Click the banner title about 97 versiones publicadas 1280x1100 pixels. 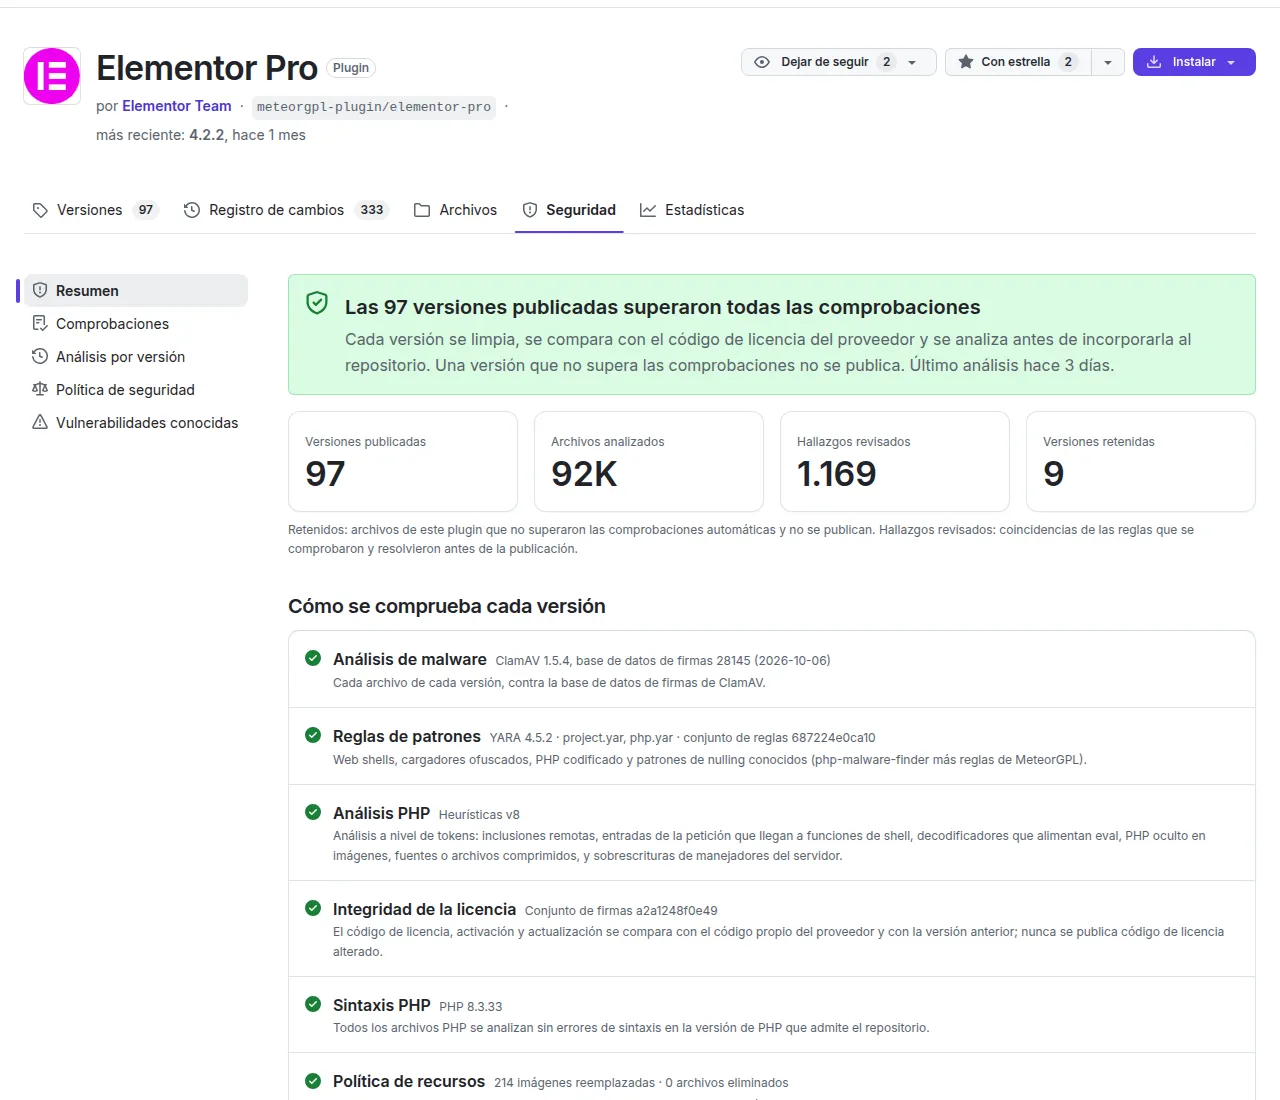tap(663, 307)
